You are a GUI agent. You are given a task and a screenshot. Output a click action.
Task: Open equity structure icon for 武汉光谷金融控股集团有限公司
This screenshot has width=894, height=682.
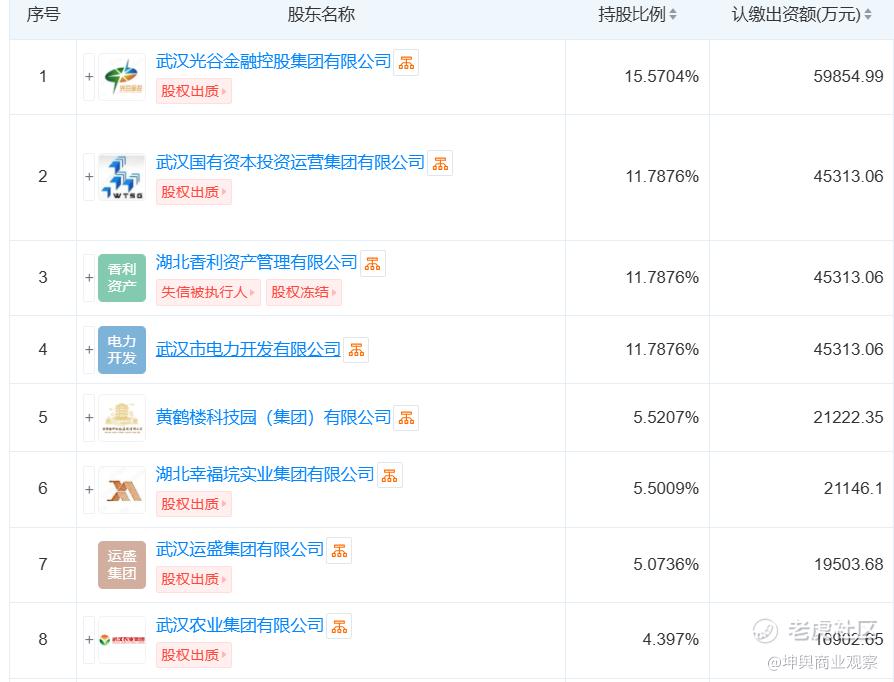coord(406,63)
